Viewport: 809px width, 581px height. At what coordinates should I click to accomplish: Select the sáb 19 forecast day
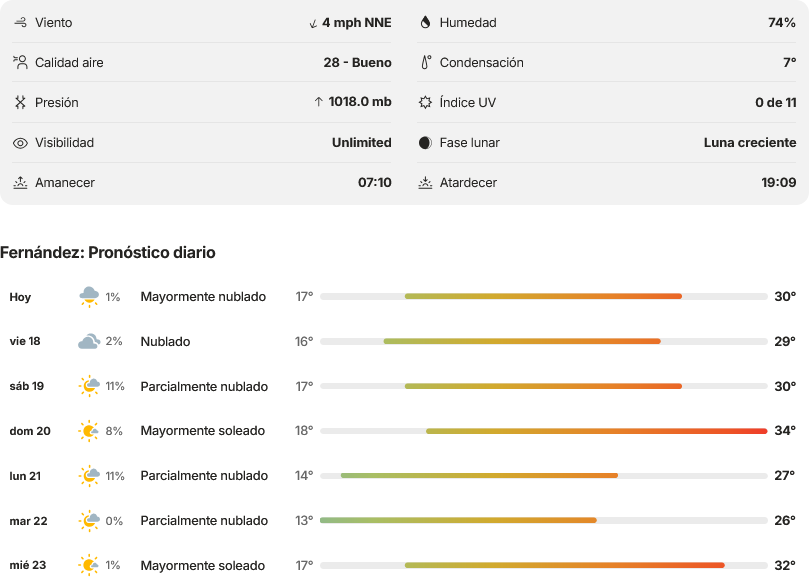coord(27,386)
